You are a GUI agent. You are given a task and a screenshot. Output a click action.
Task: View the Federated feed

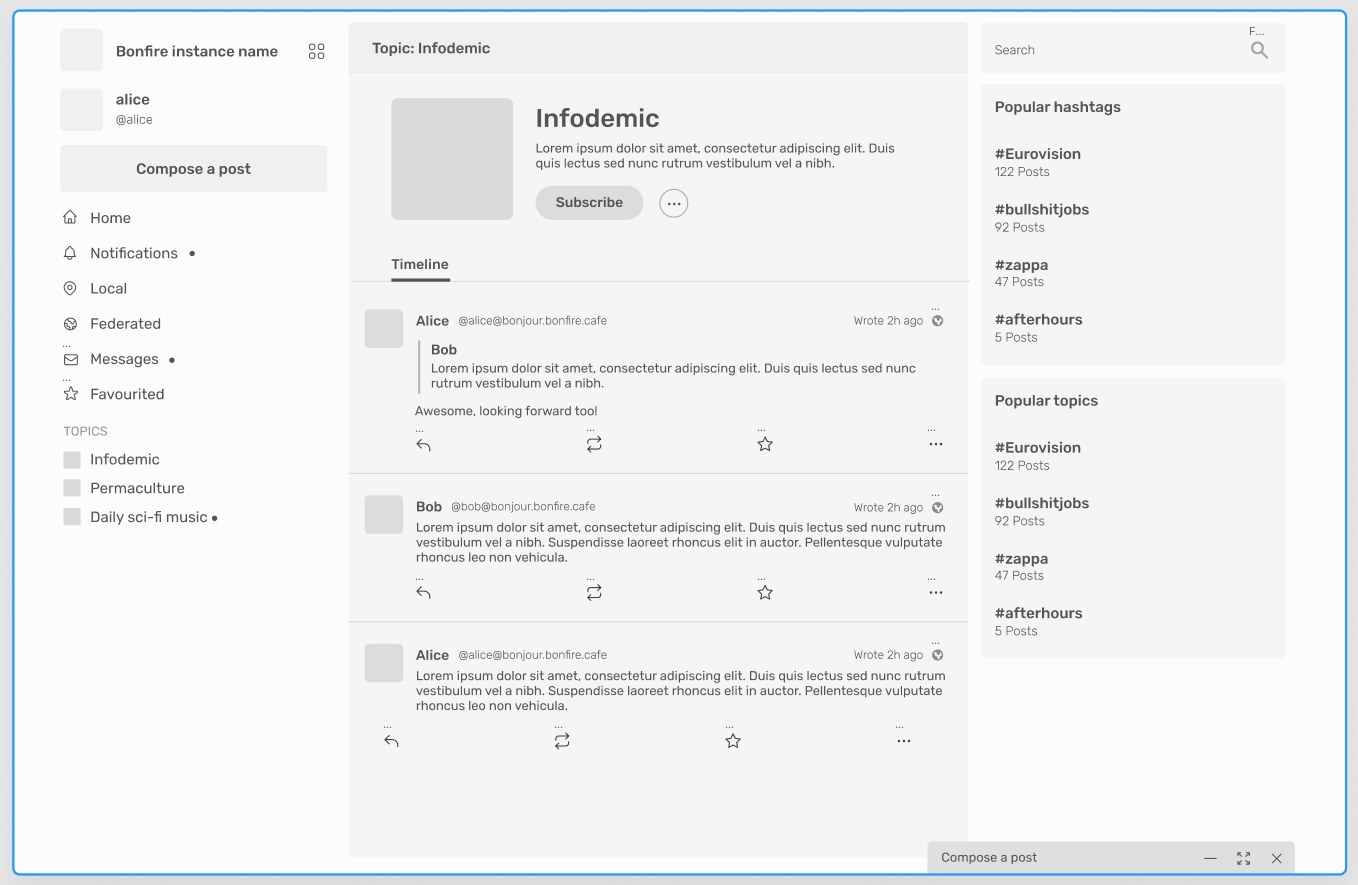[x=125, y=323]
